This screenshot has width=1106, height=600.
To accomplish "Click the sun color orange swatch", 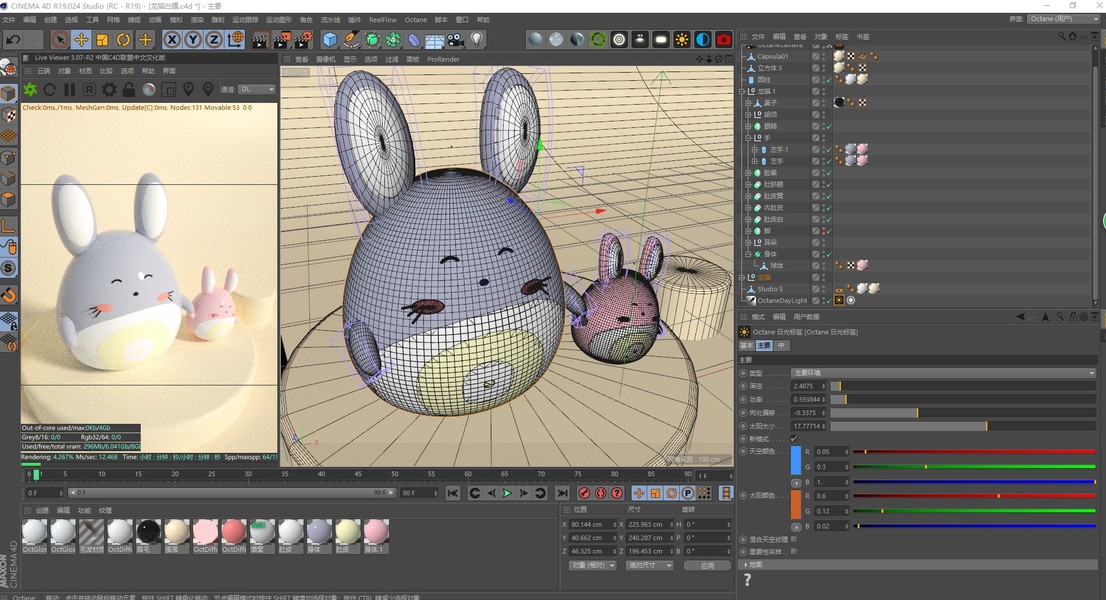I will click(x=796, y=504).
